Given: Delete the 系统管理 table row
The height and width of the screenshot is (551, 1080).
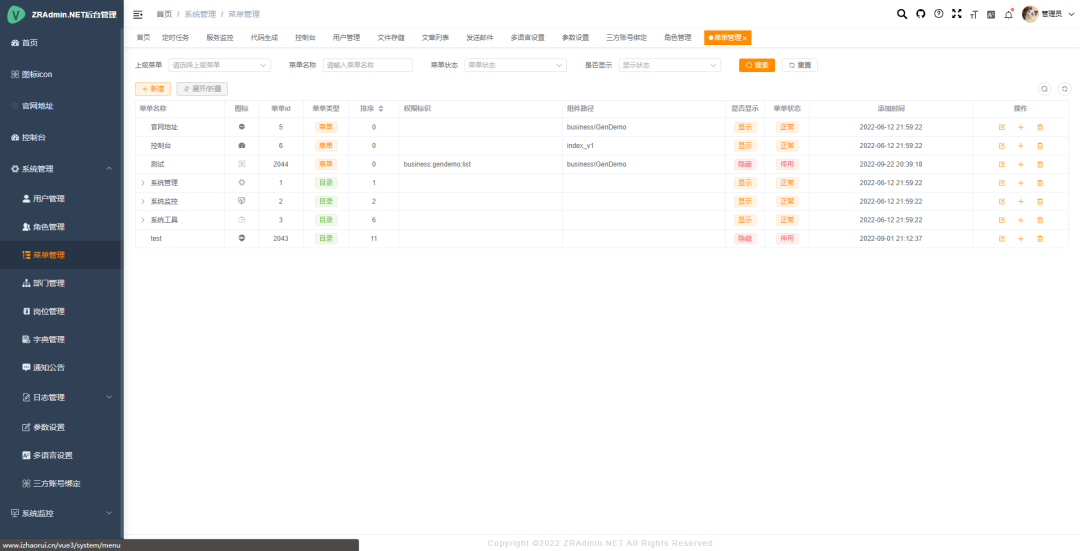Looking at the screenshot, I should (1040, 183).
